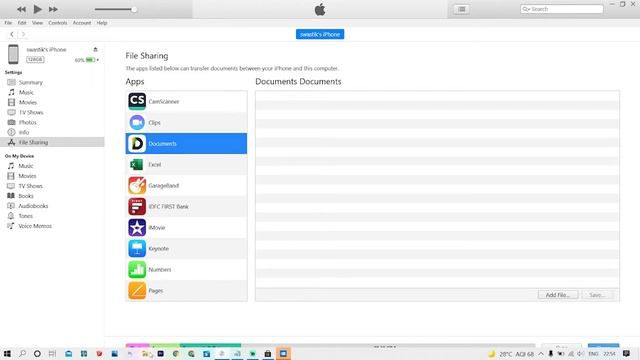Viewport: 640px width, 360px height.
Task: Select the Documents app icon
Action: point(137,143)
